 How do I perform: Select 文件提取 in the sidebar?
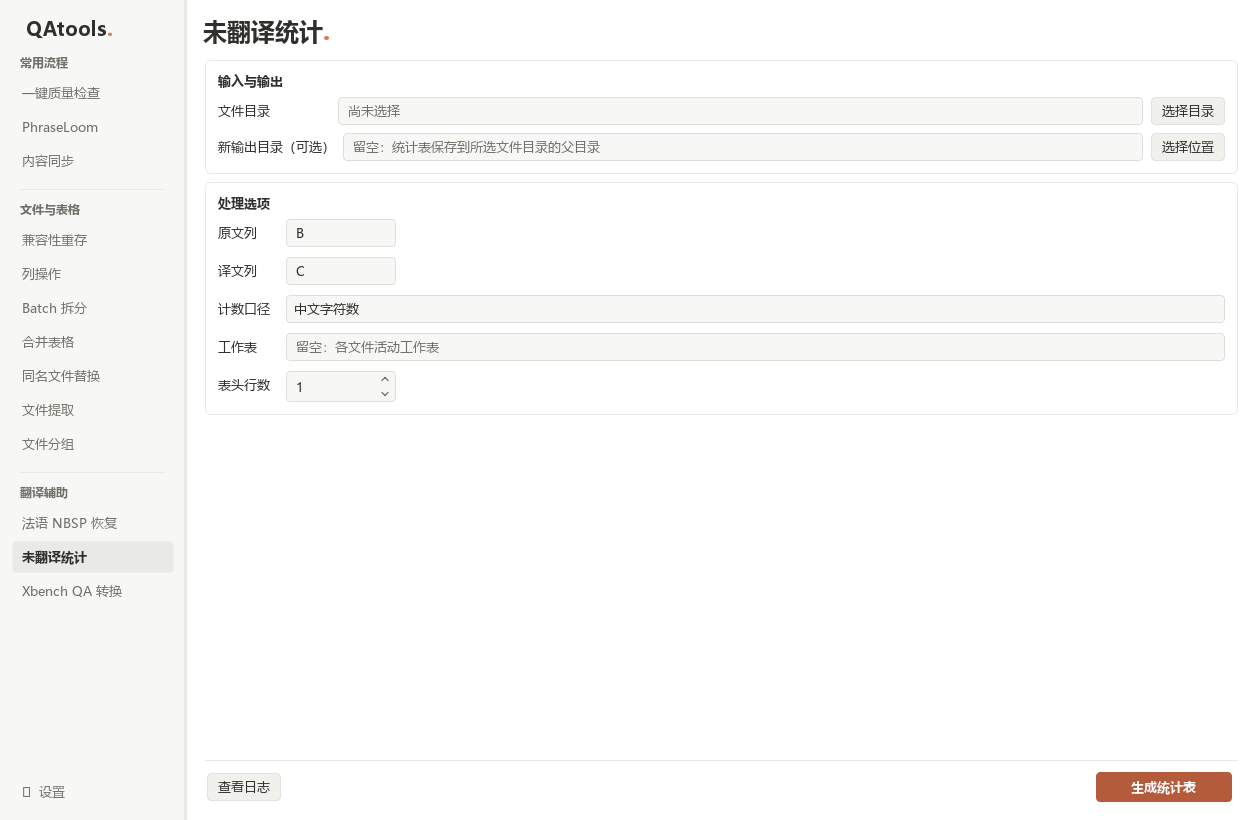point(93,410)
